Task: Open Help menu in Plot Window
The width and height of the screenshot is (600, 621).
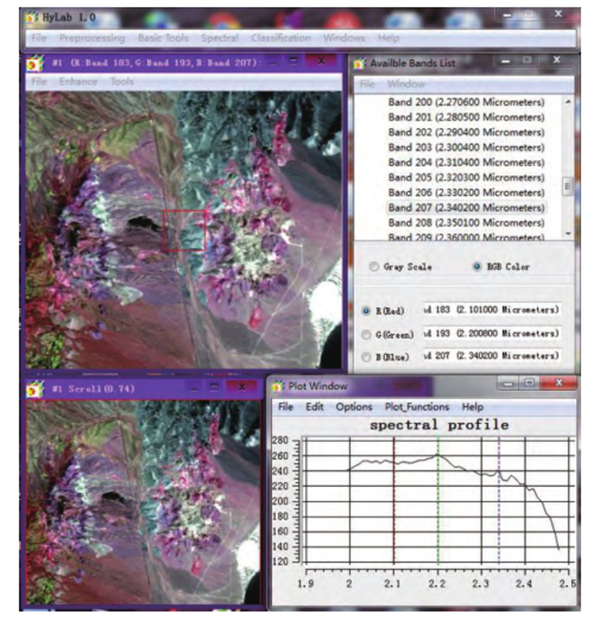Action: tap(472, 407)
